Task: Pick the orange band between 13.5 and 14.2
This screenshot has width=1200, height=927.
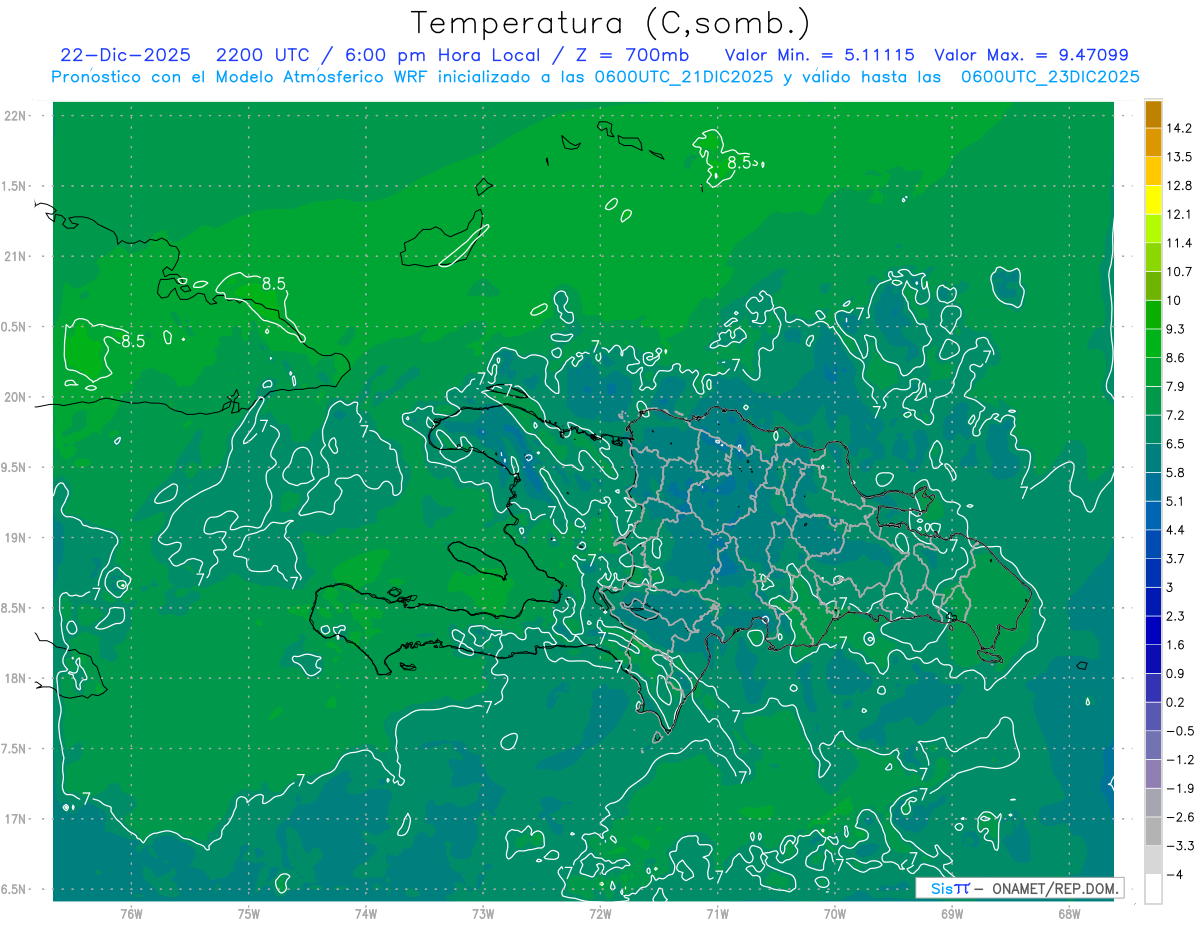Action: coord(1153,143)
